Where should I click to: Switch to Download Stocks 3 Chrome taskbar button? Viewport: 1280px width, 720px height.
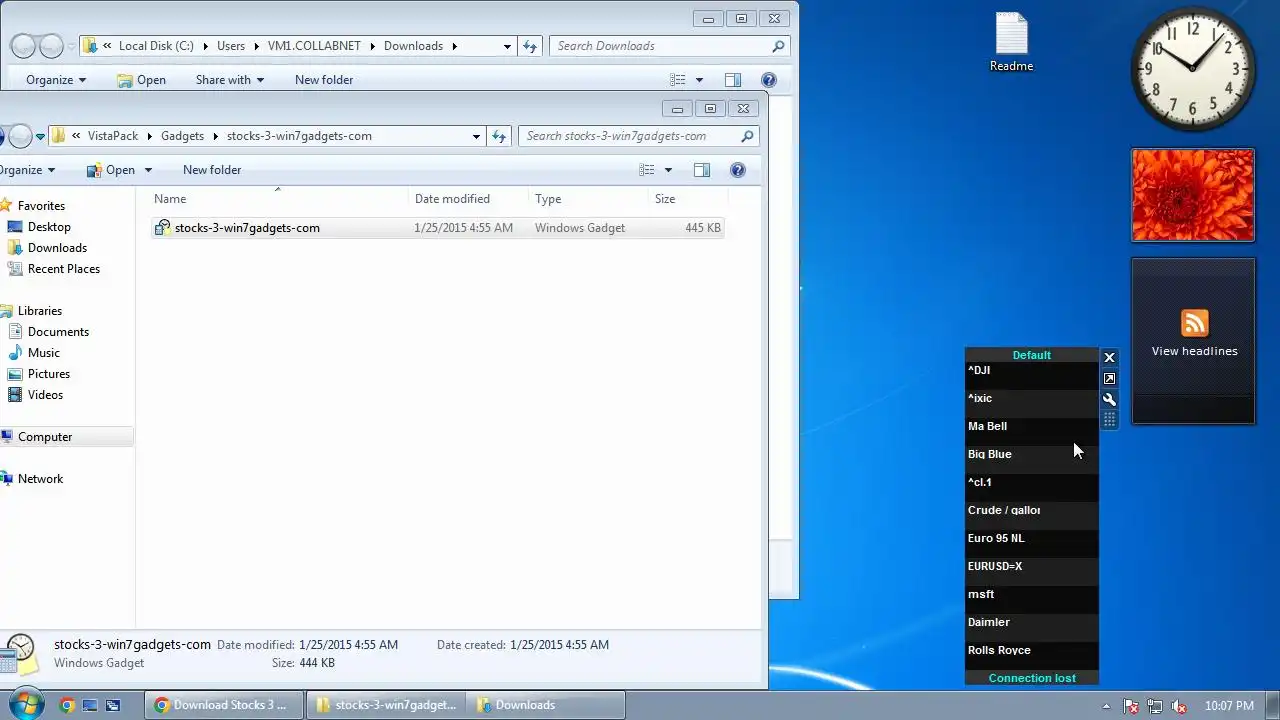(223, 705)
